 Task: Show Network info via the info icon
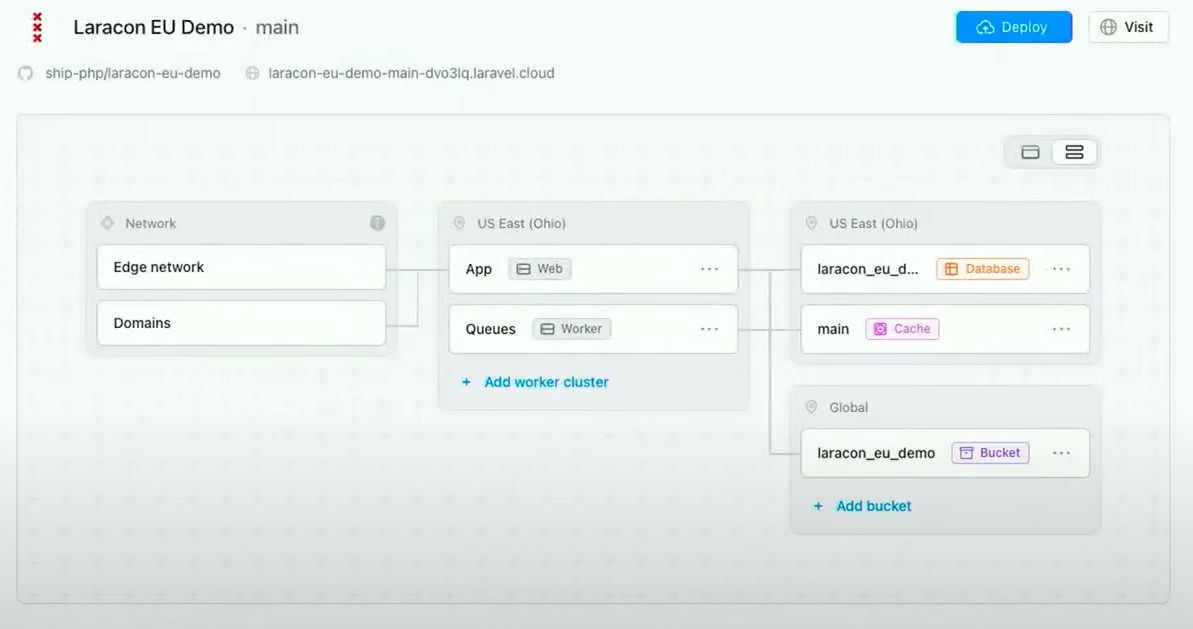(x=377, y=223)
